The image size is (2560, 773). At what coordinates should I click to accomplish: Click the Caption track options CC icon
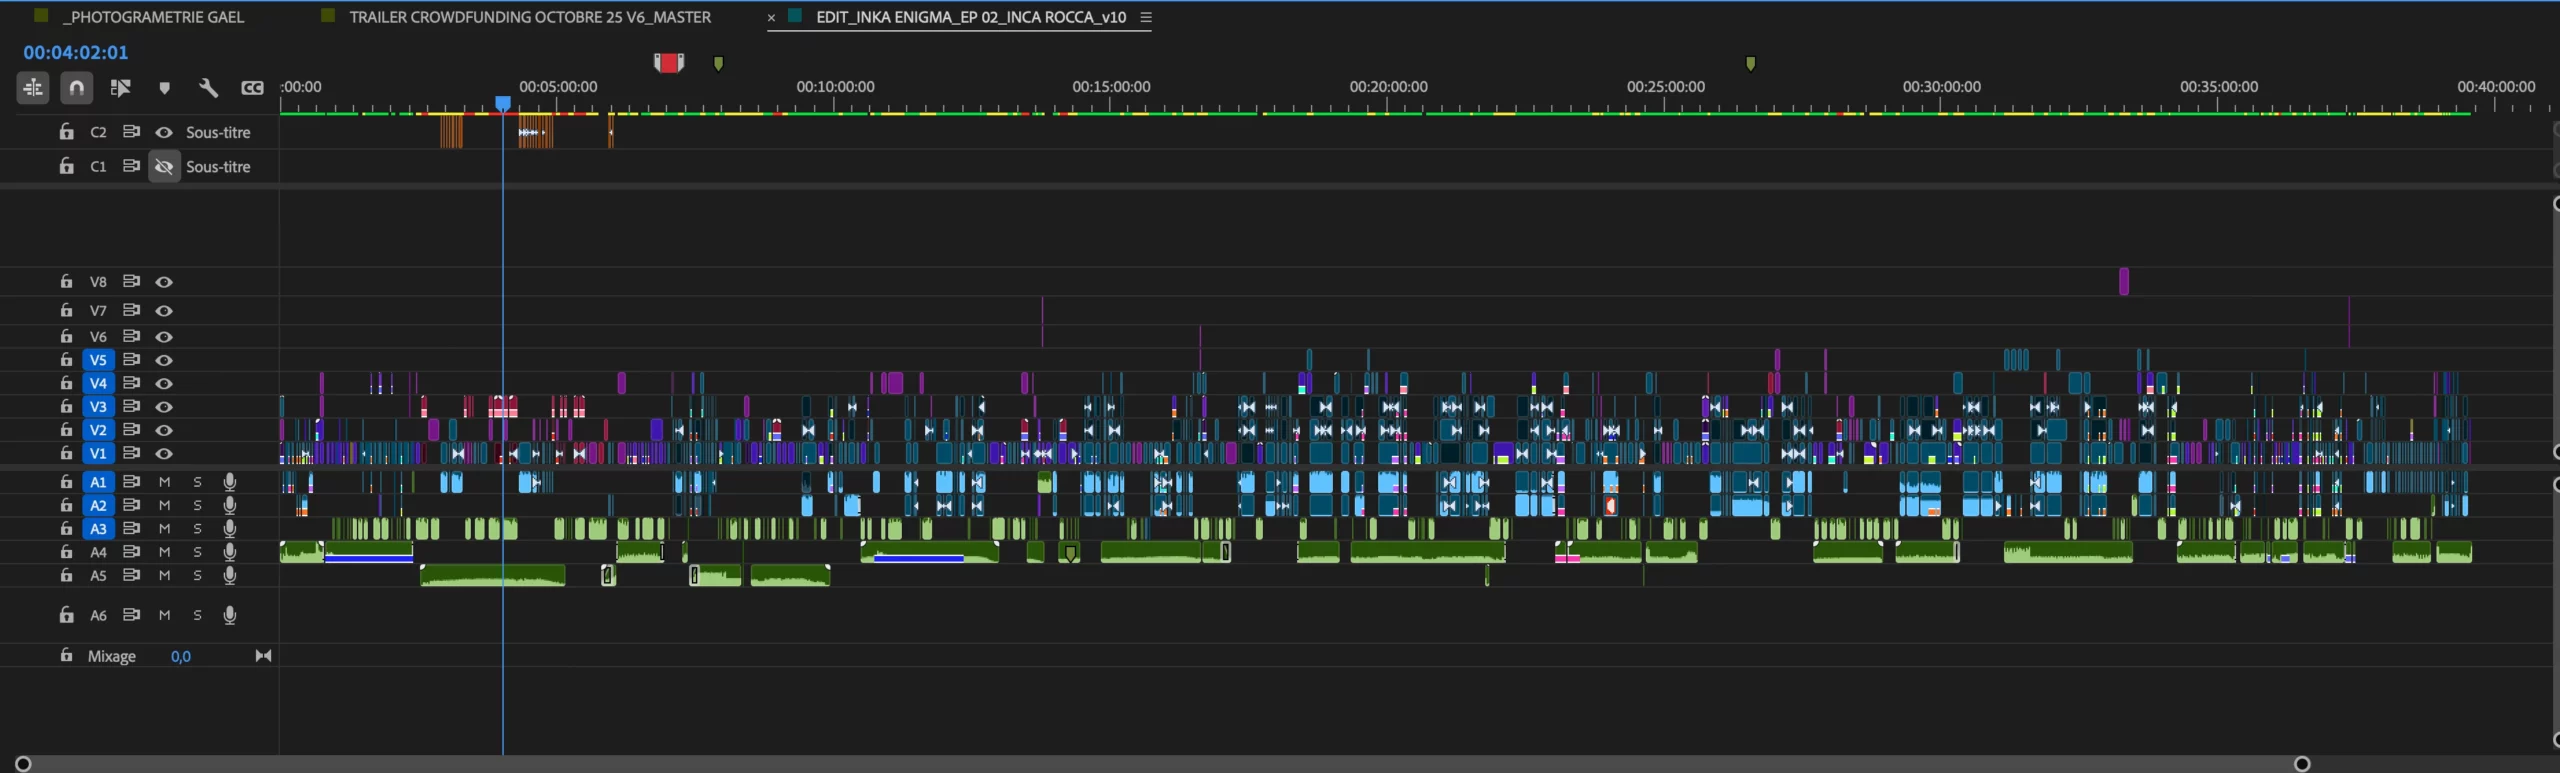[252, 88]
